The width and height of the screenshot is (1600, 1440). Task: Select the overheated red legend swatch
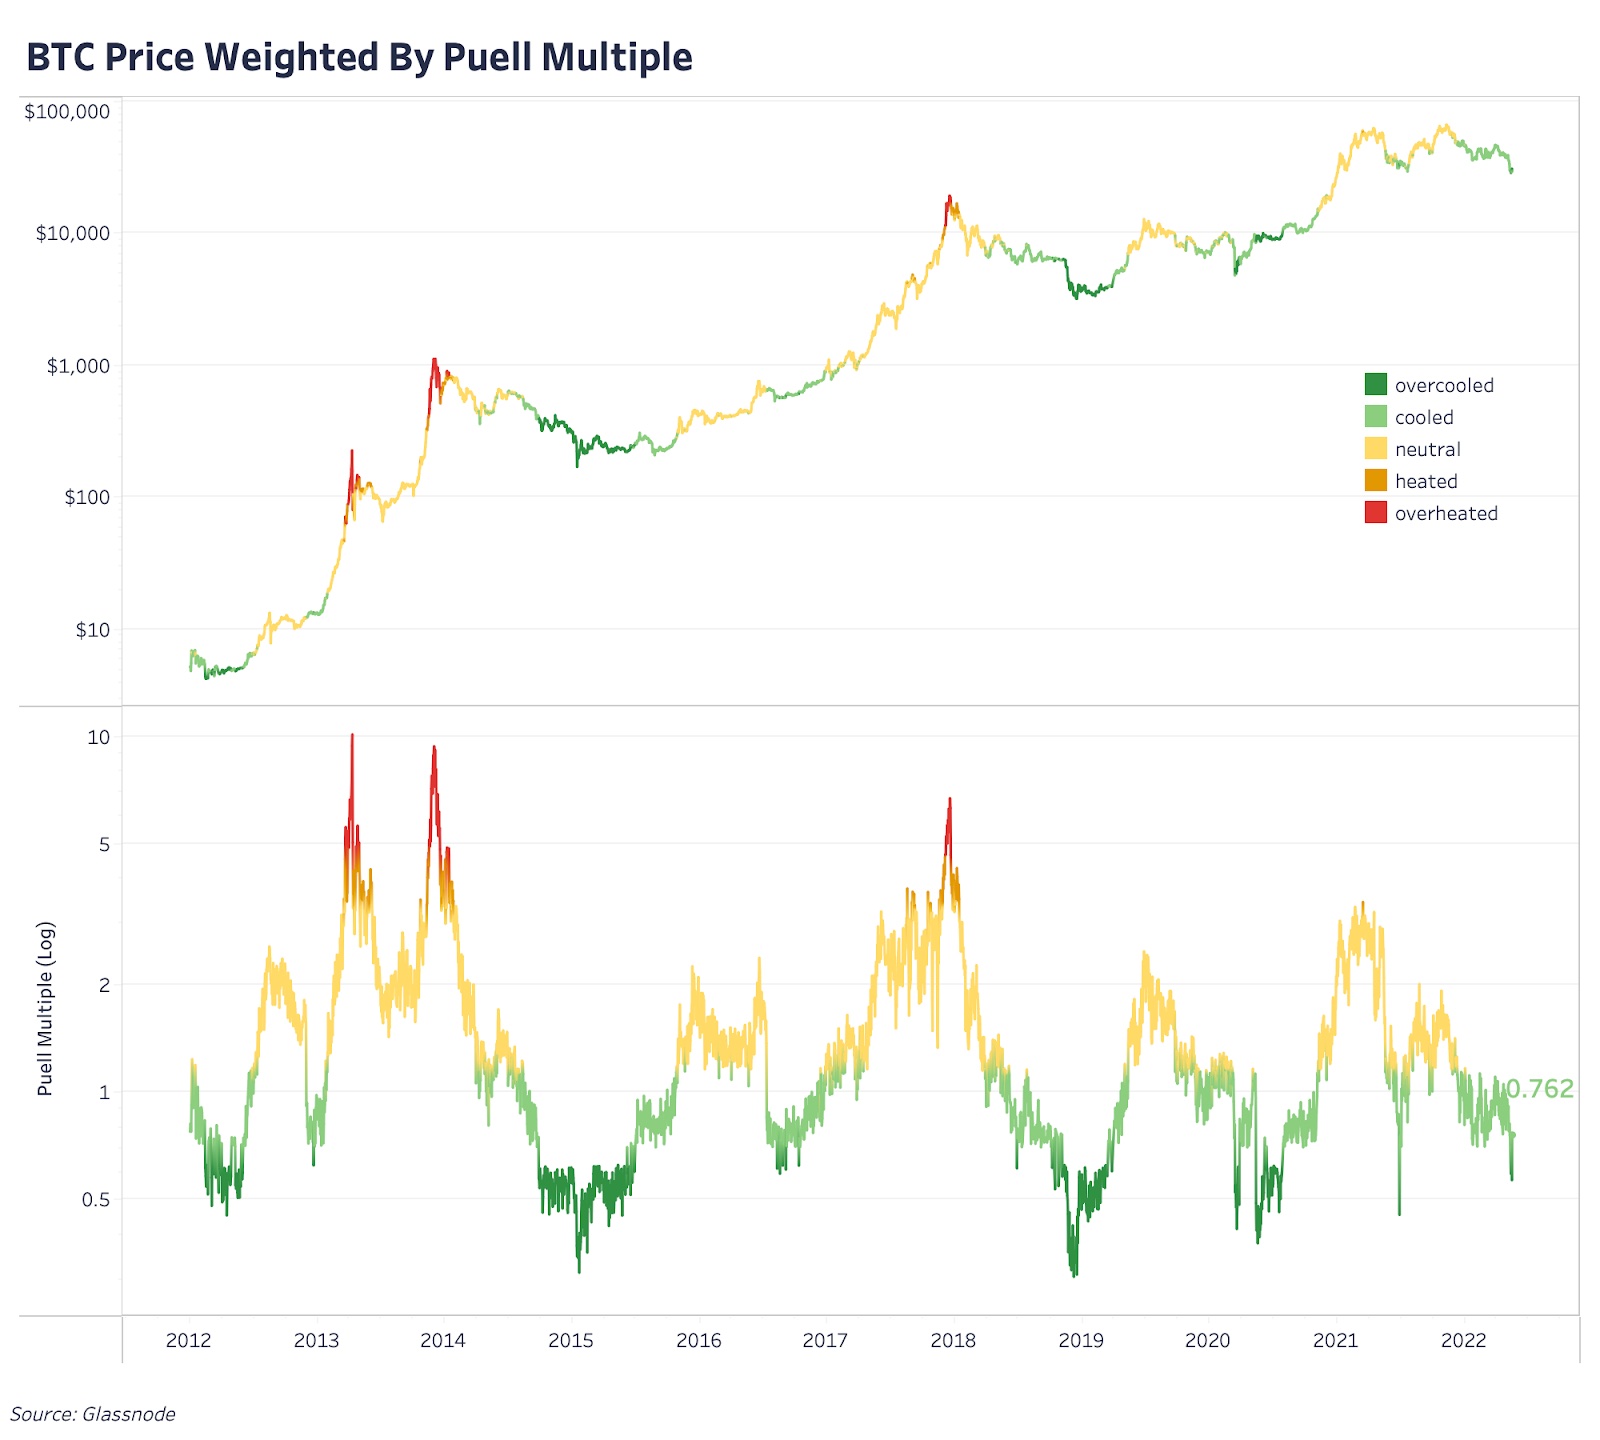click(1376, 513)
